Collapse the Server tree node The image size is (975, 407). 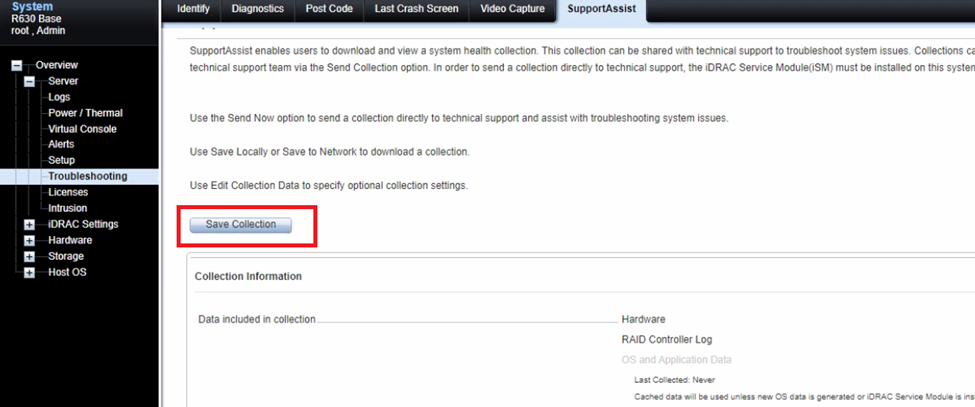[x=29, y=81]
